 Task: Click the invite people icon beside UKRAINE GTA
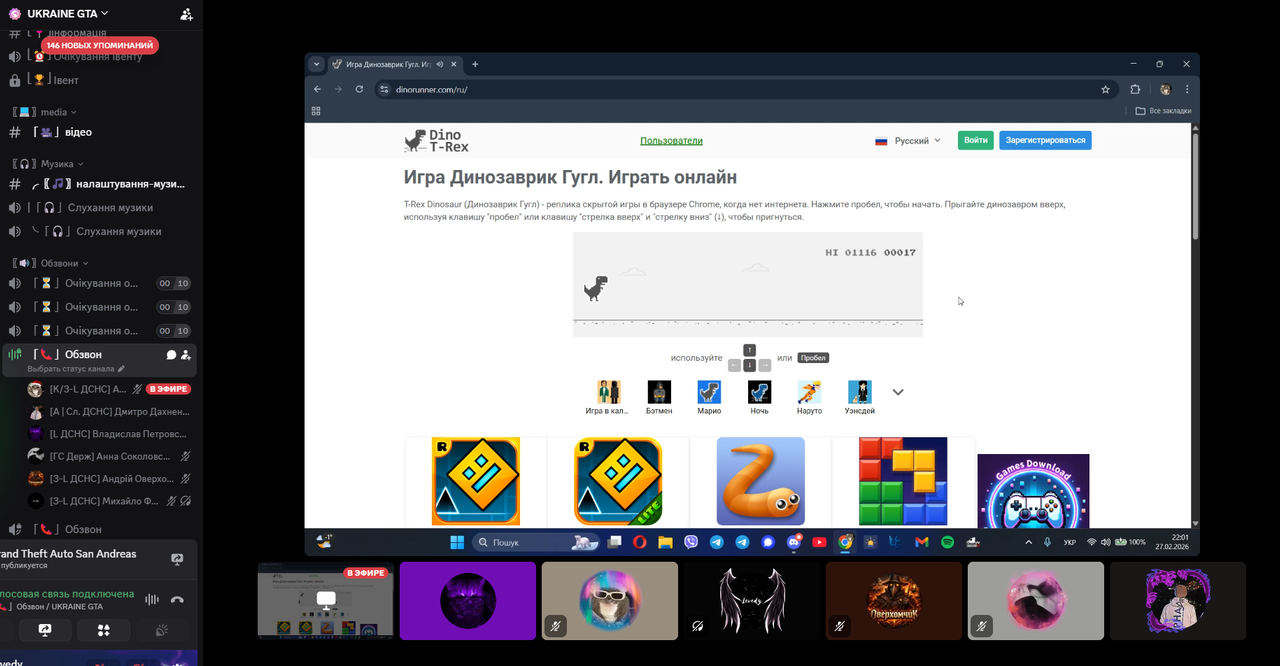point(186,14)
